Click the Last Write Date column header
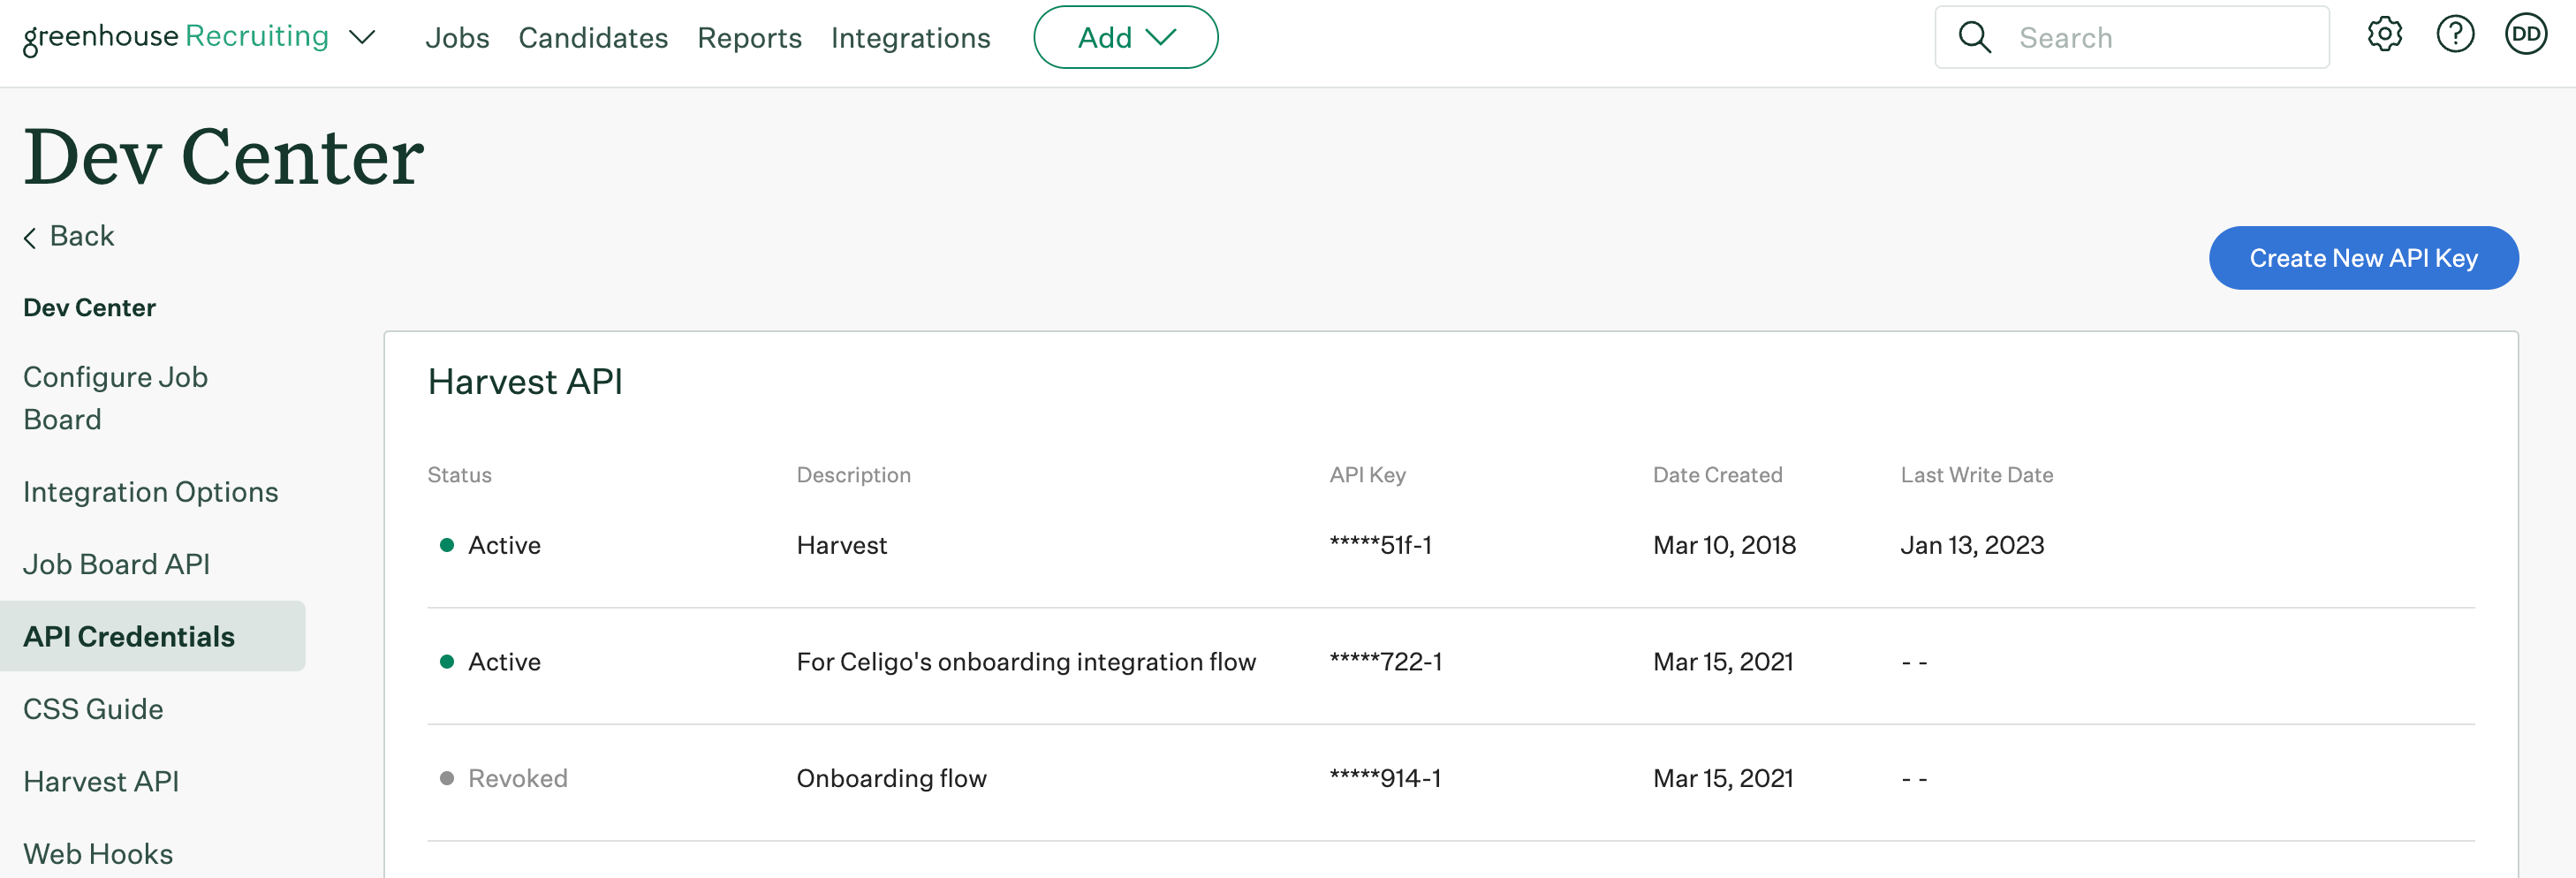This screenshot has height=878, width=2576. point(1976,475)
